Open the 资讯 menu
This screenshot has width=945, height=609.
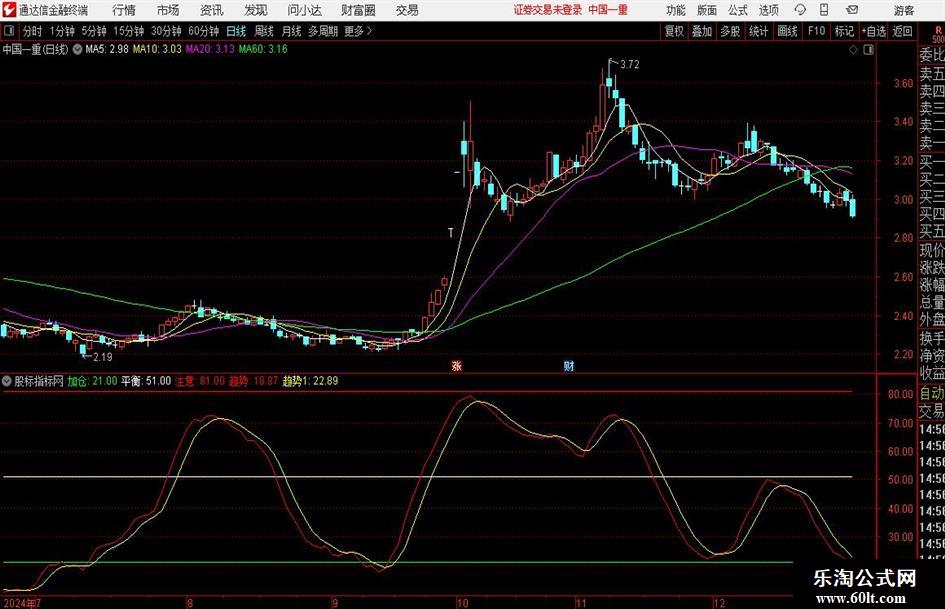(212, 10)
